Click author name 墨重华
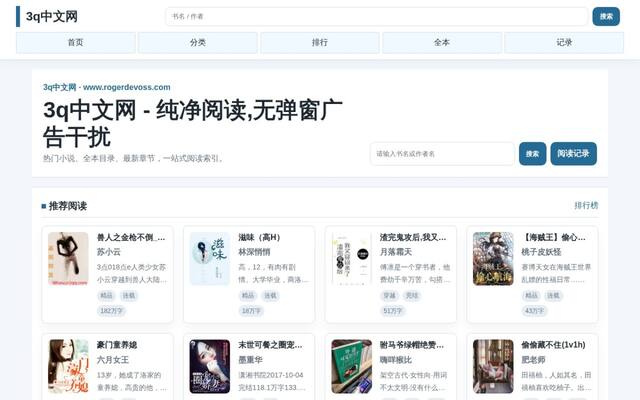The height and width of the screenshot is (400, 640). (x=250, y=360)
